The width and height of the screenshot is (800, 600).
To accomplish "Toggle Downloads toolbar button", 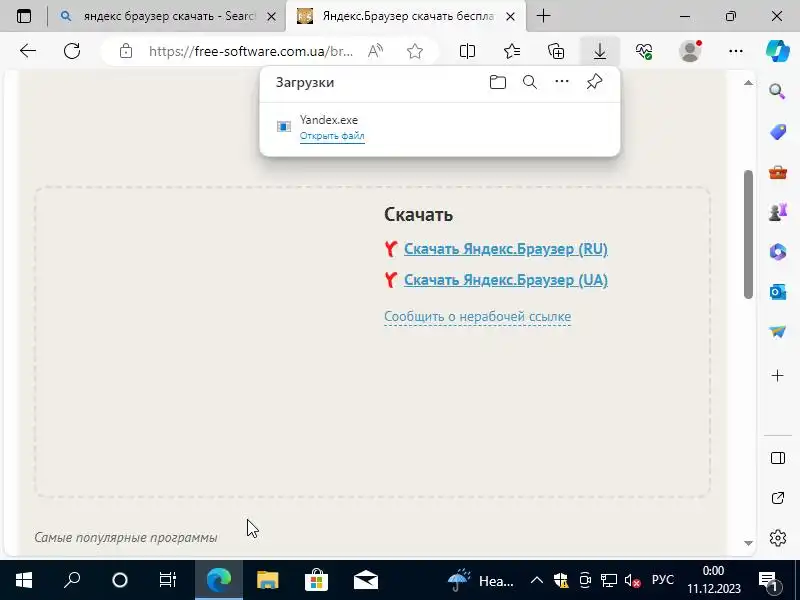I will click(x=600, y=51).
